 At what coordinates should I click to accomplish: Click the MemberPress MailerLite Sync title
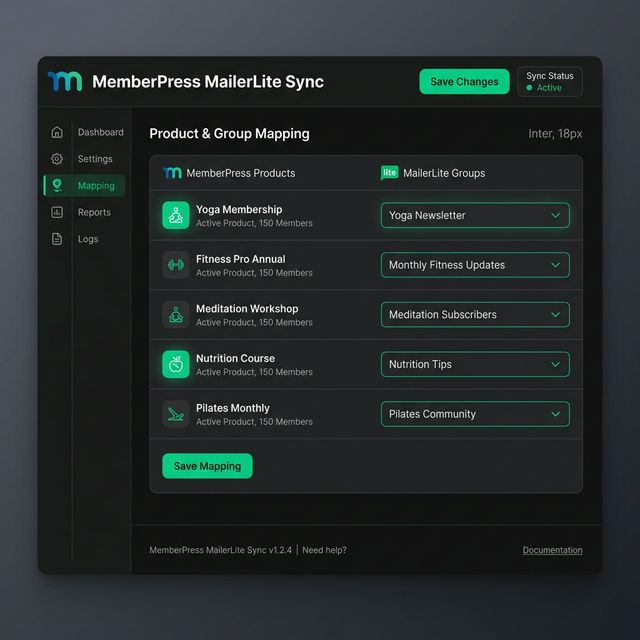pyautogui.click(x=208, y=81)
